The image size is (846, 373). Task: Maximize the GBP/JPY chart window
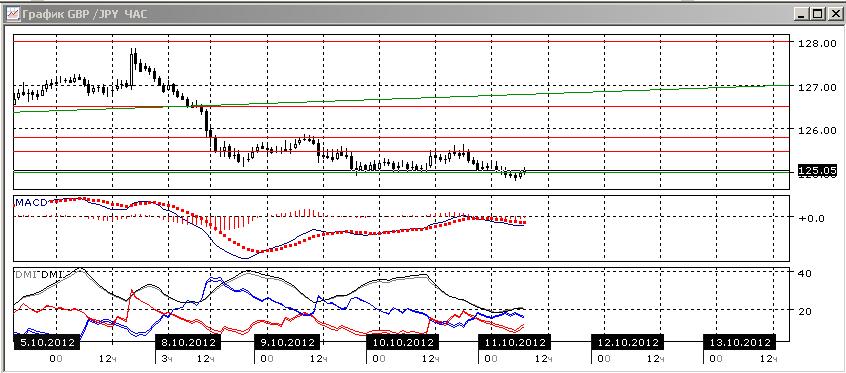[x=817, y=14]
